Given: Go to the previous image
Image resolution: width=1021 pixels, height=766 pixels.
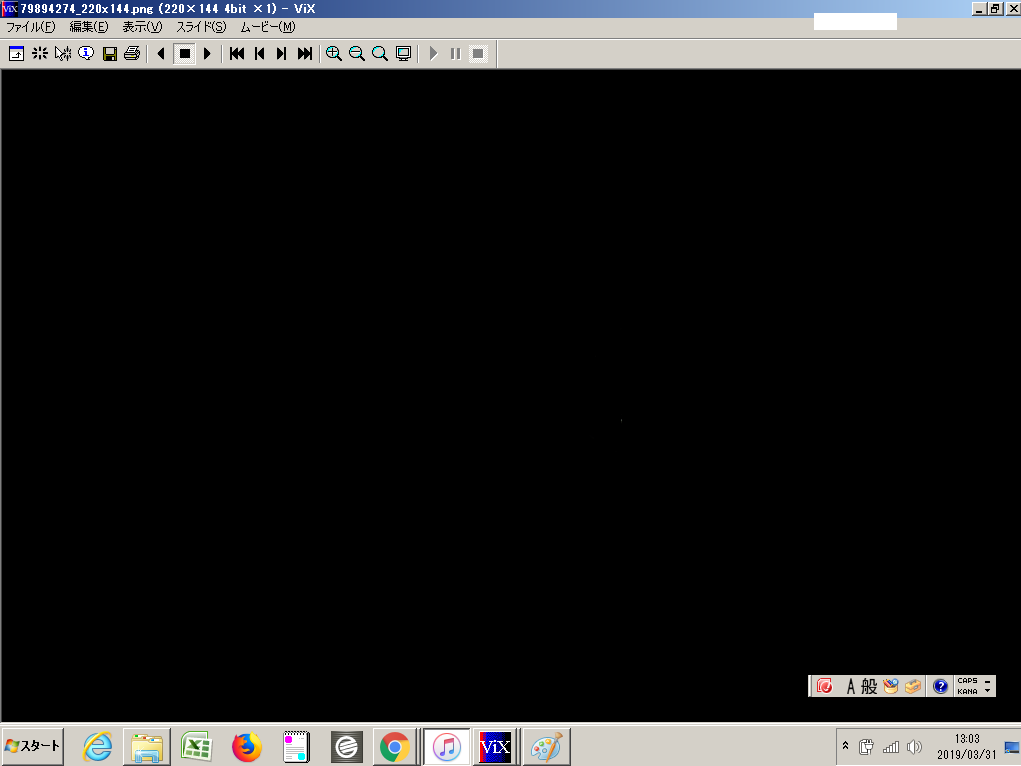Looking at the screenshot, I should point(259,53).
